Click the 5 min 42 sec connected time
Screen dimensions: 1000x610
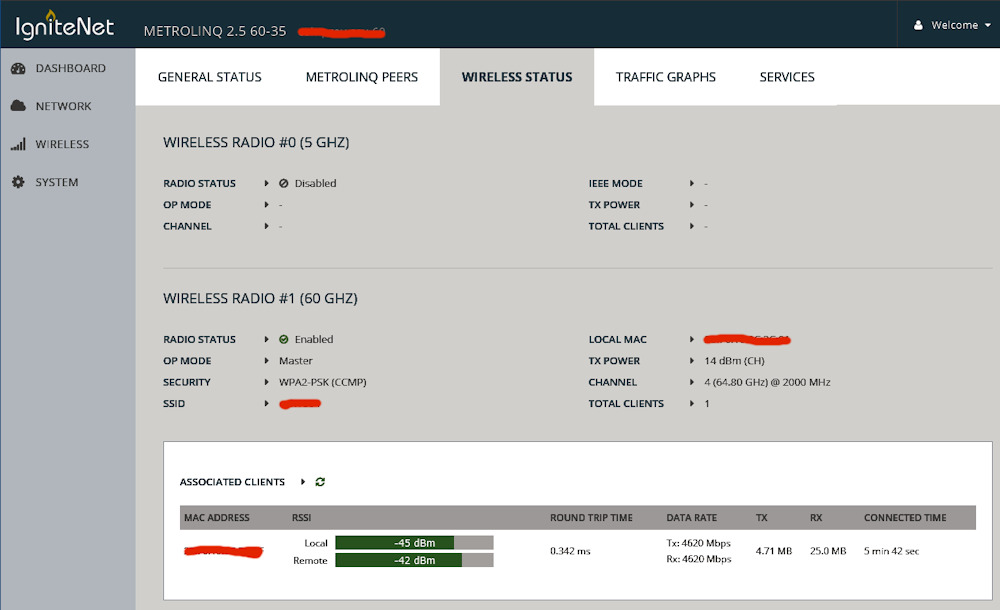[892, 551]
